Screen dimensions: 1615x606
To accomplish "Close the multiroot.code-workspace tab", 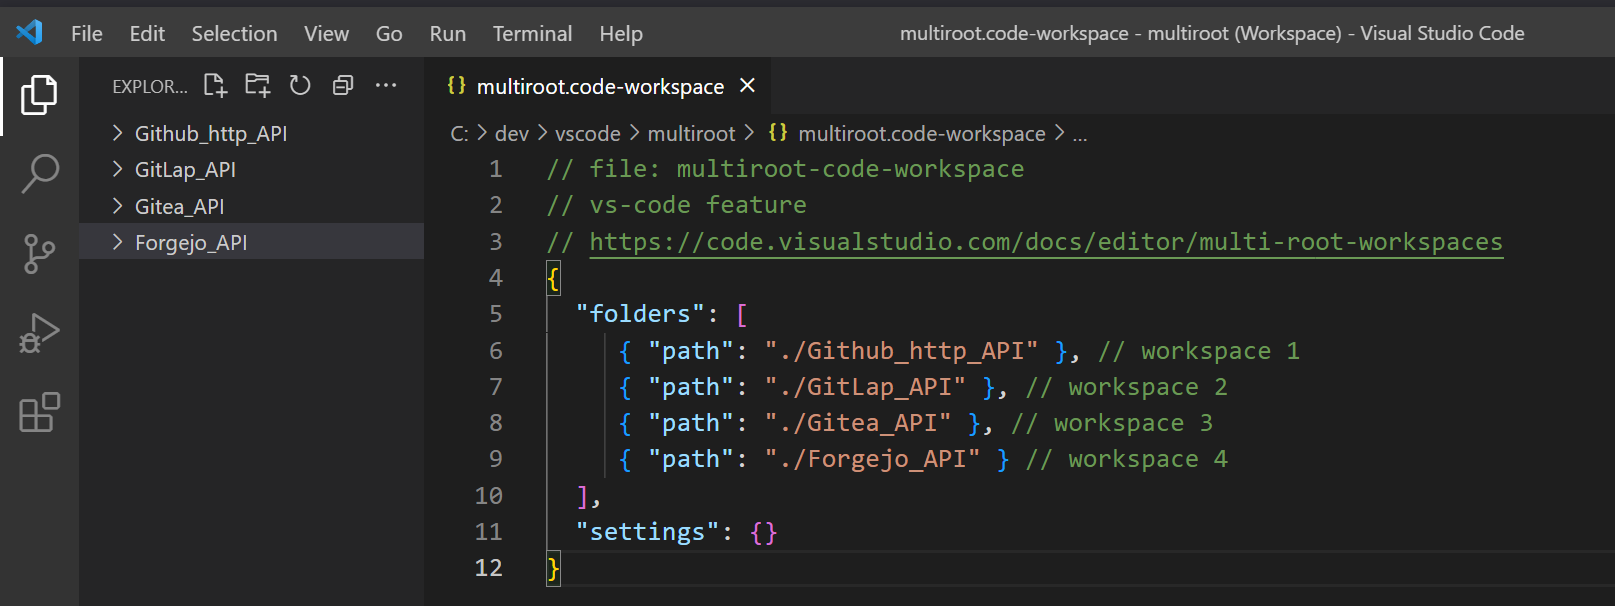I will (x=747, y=86).
